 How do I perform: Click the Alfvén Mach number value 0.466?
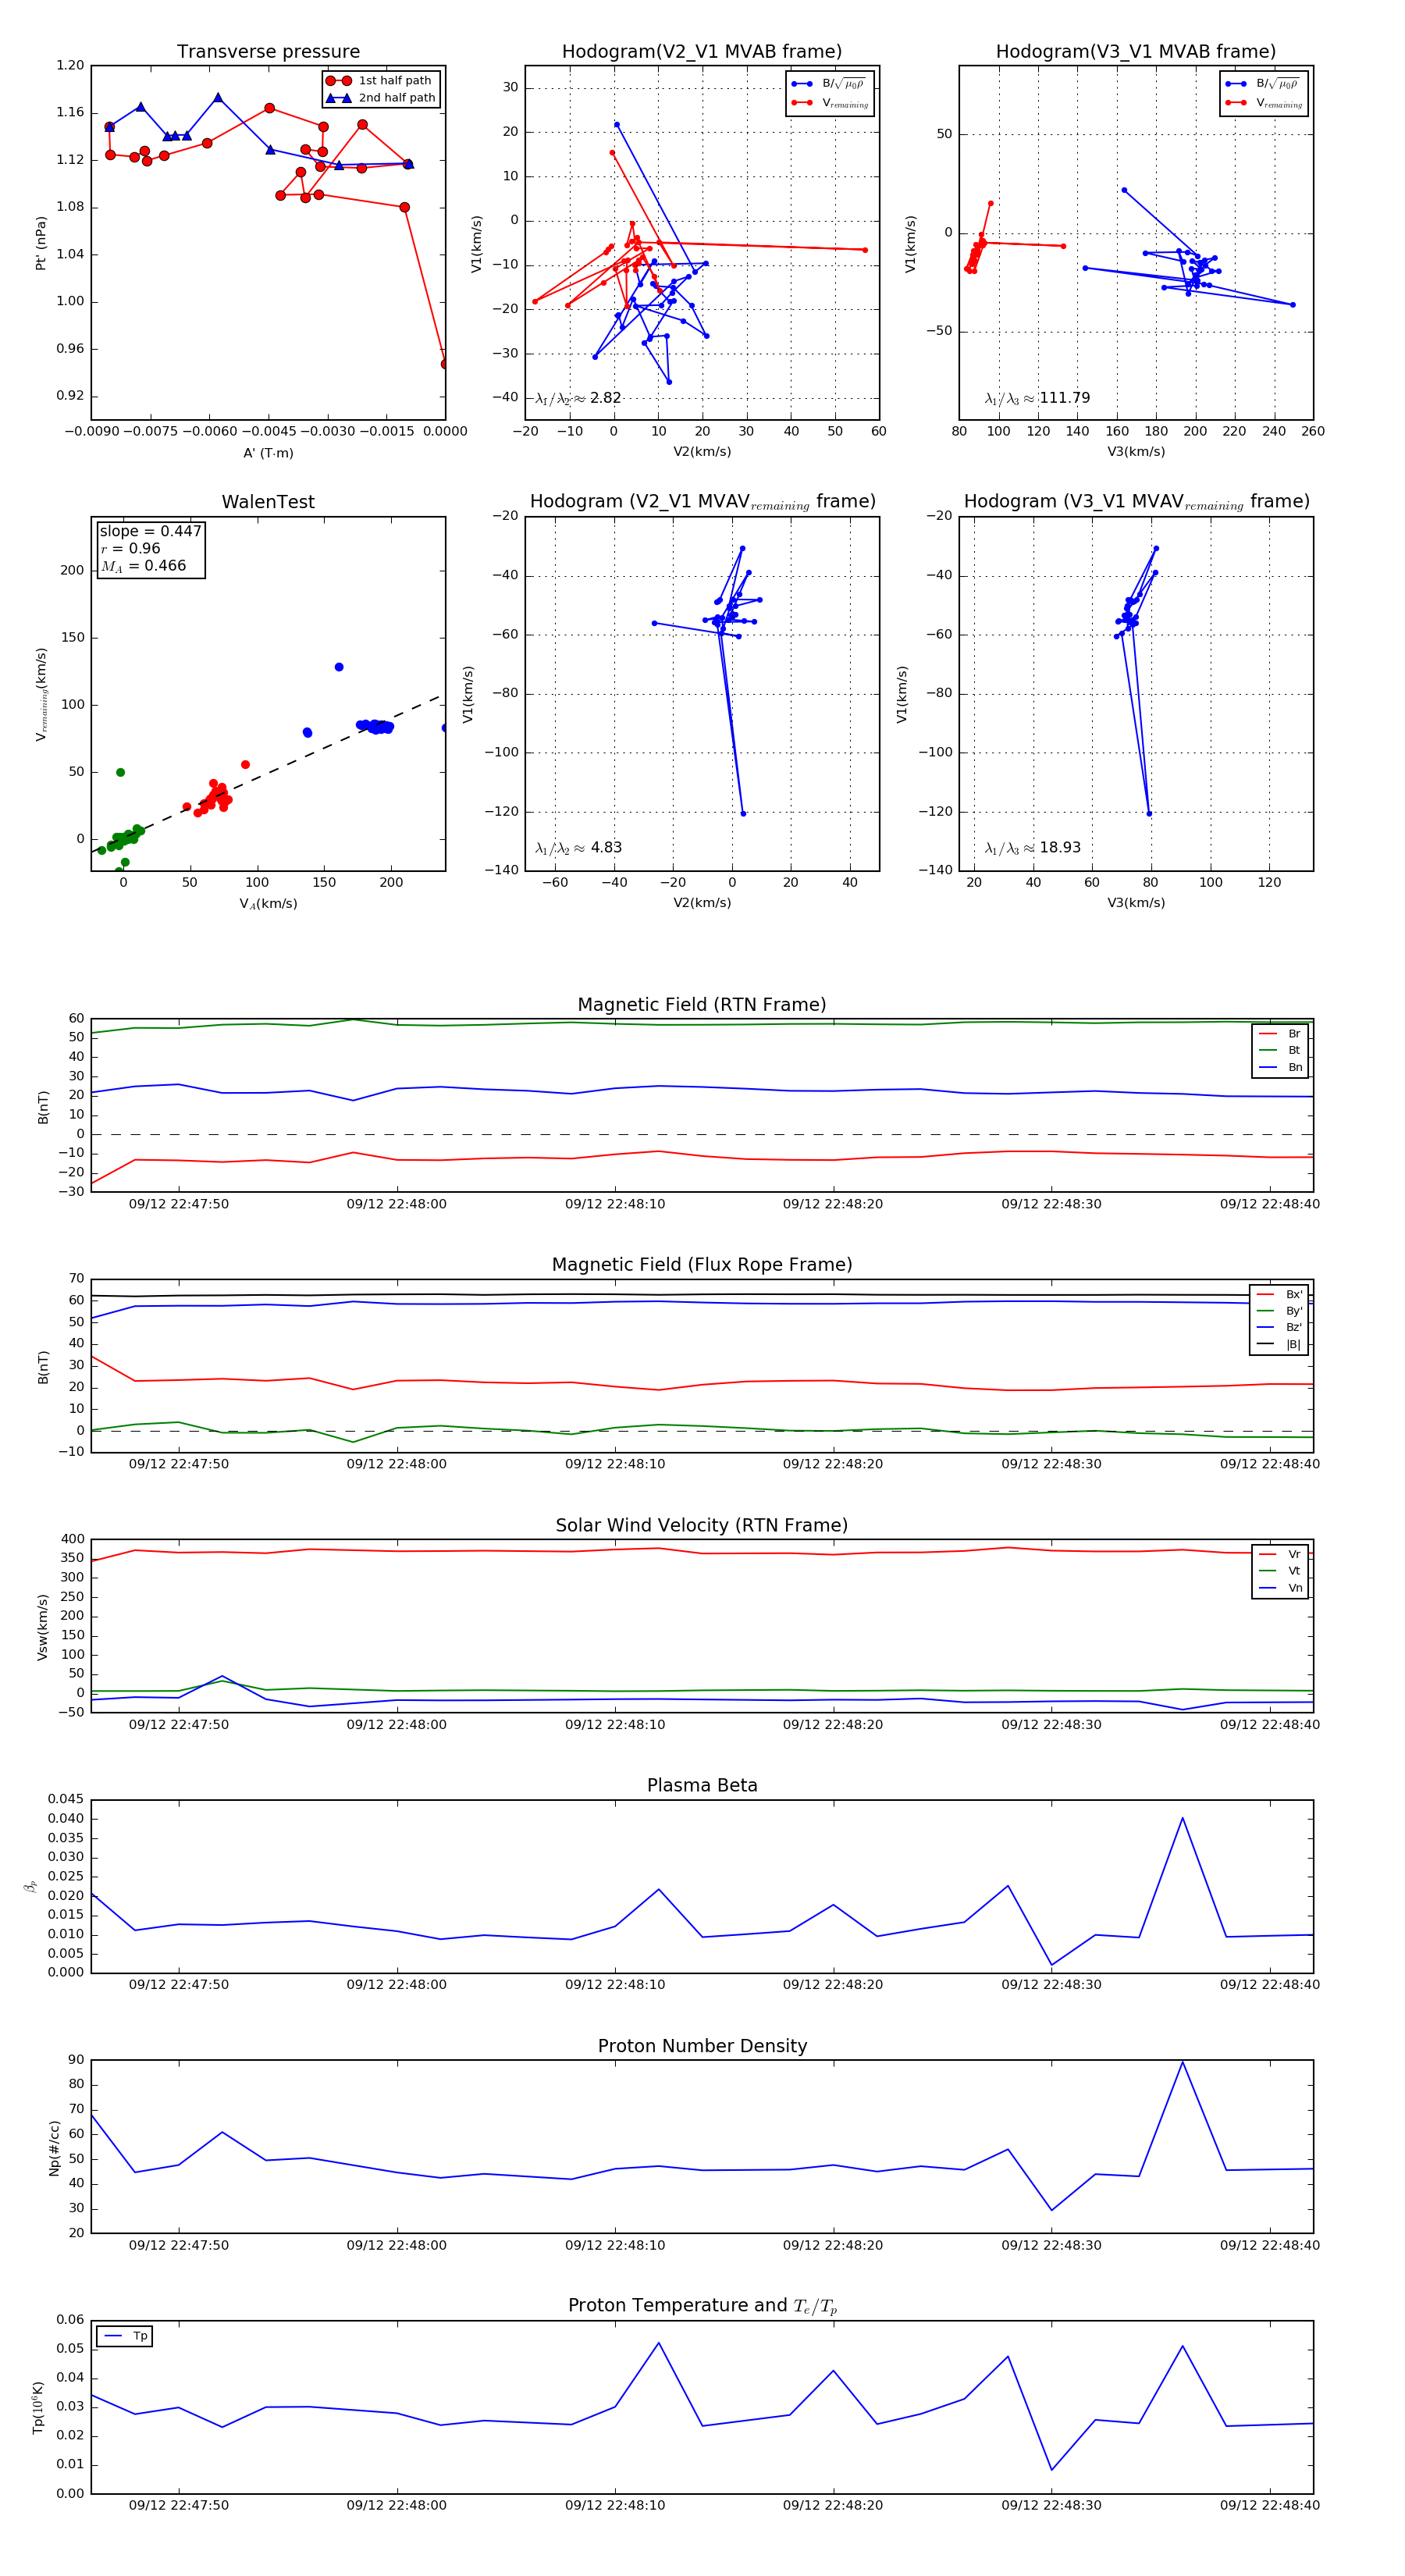(143, 566)
